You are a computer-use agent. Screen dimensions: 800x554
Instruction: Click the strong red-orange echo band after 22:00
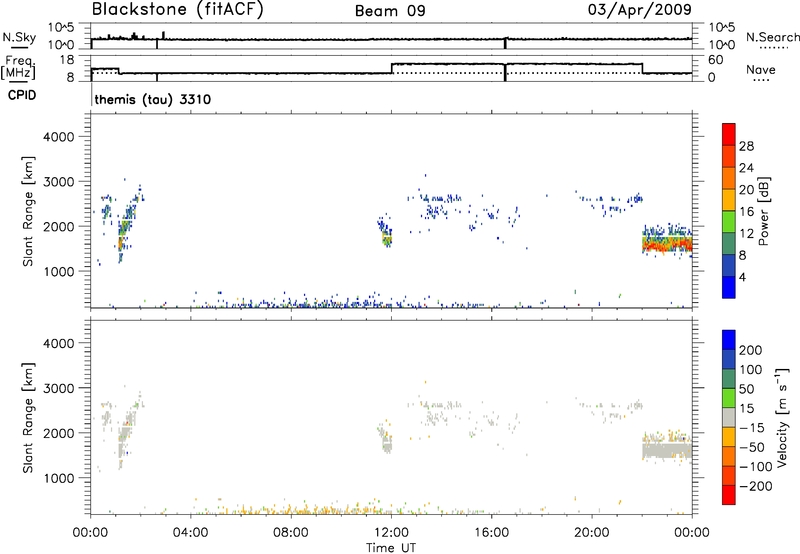pyautogui.click(x=667, y=245)
